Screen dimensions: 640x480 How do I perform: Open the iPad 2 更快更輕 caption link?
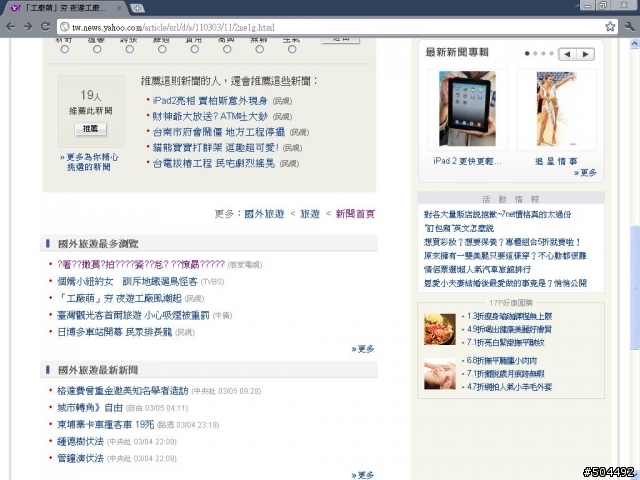467,161
